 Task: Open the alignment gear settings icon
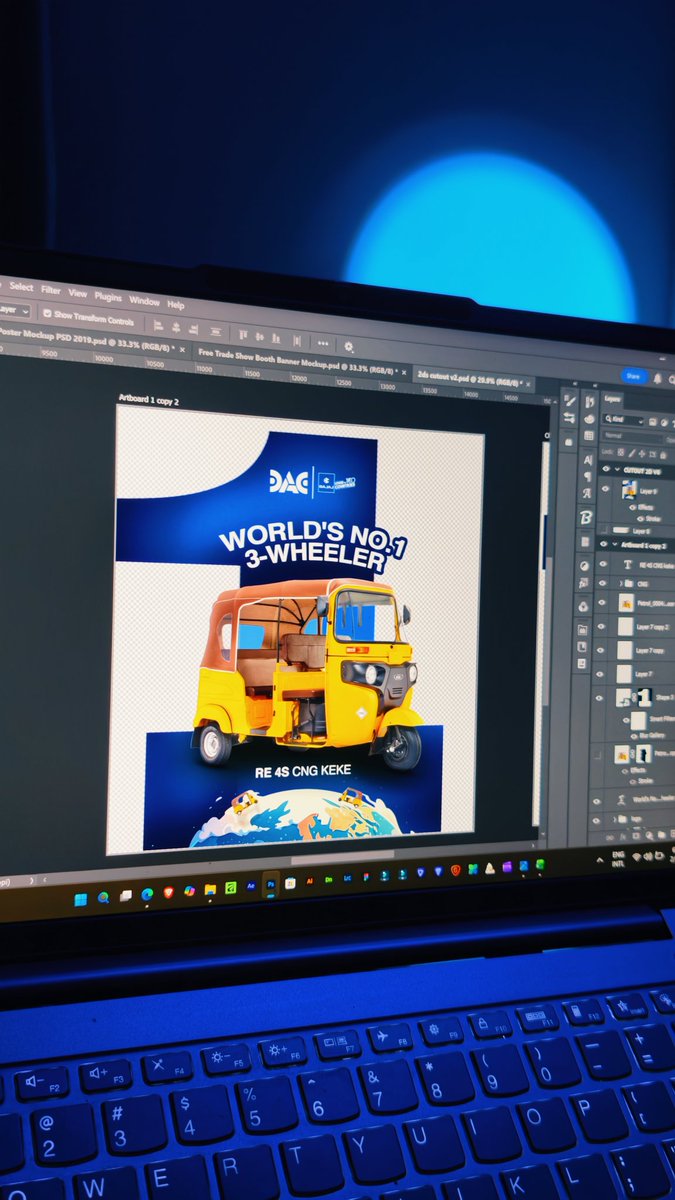pos(348,346)
